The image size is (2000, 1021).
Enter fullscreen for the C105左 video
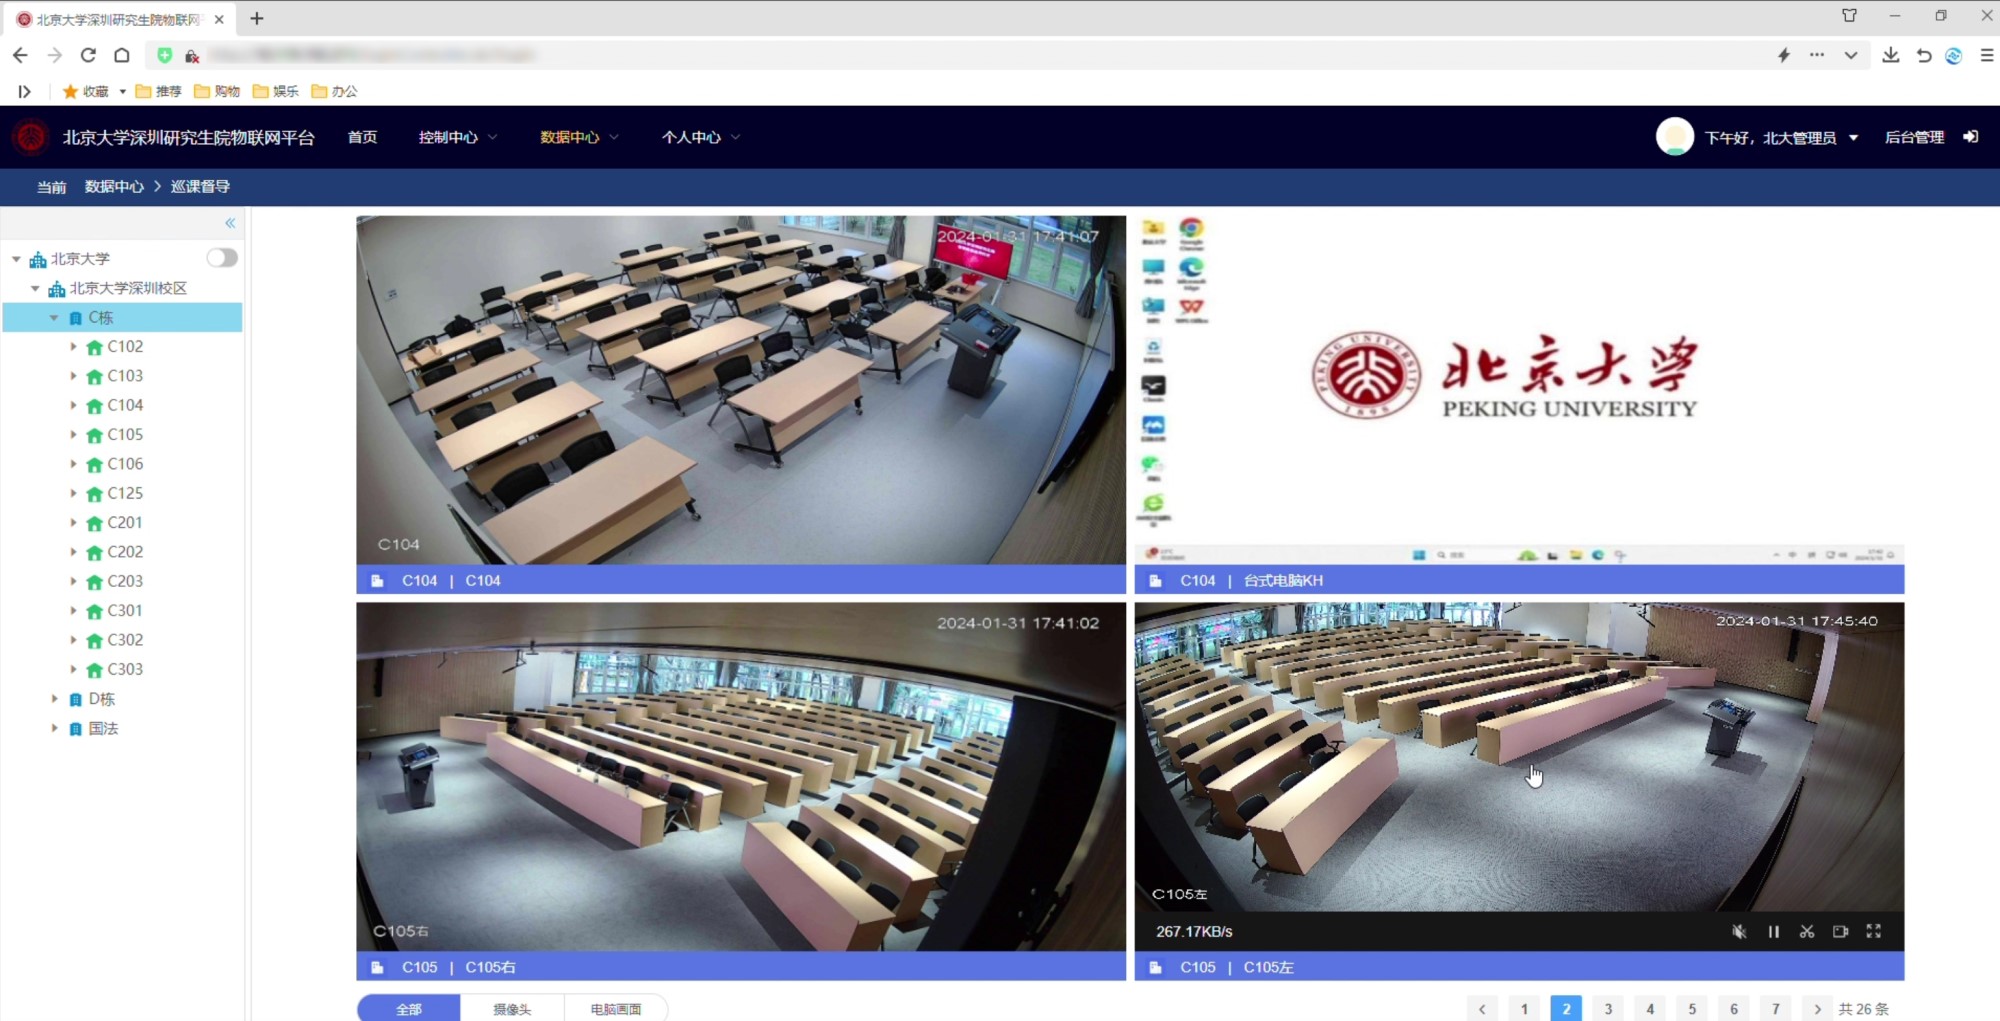[1874, 931]
